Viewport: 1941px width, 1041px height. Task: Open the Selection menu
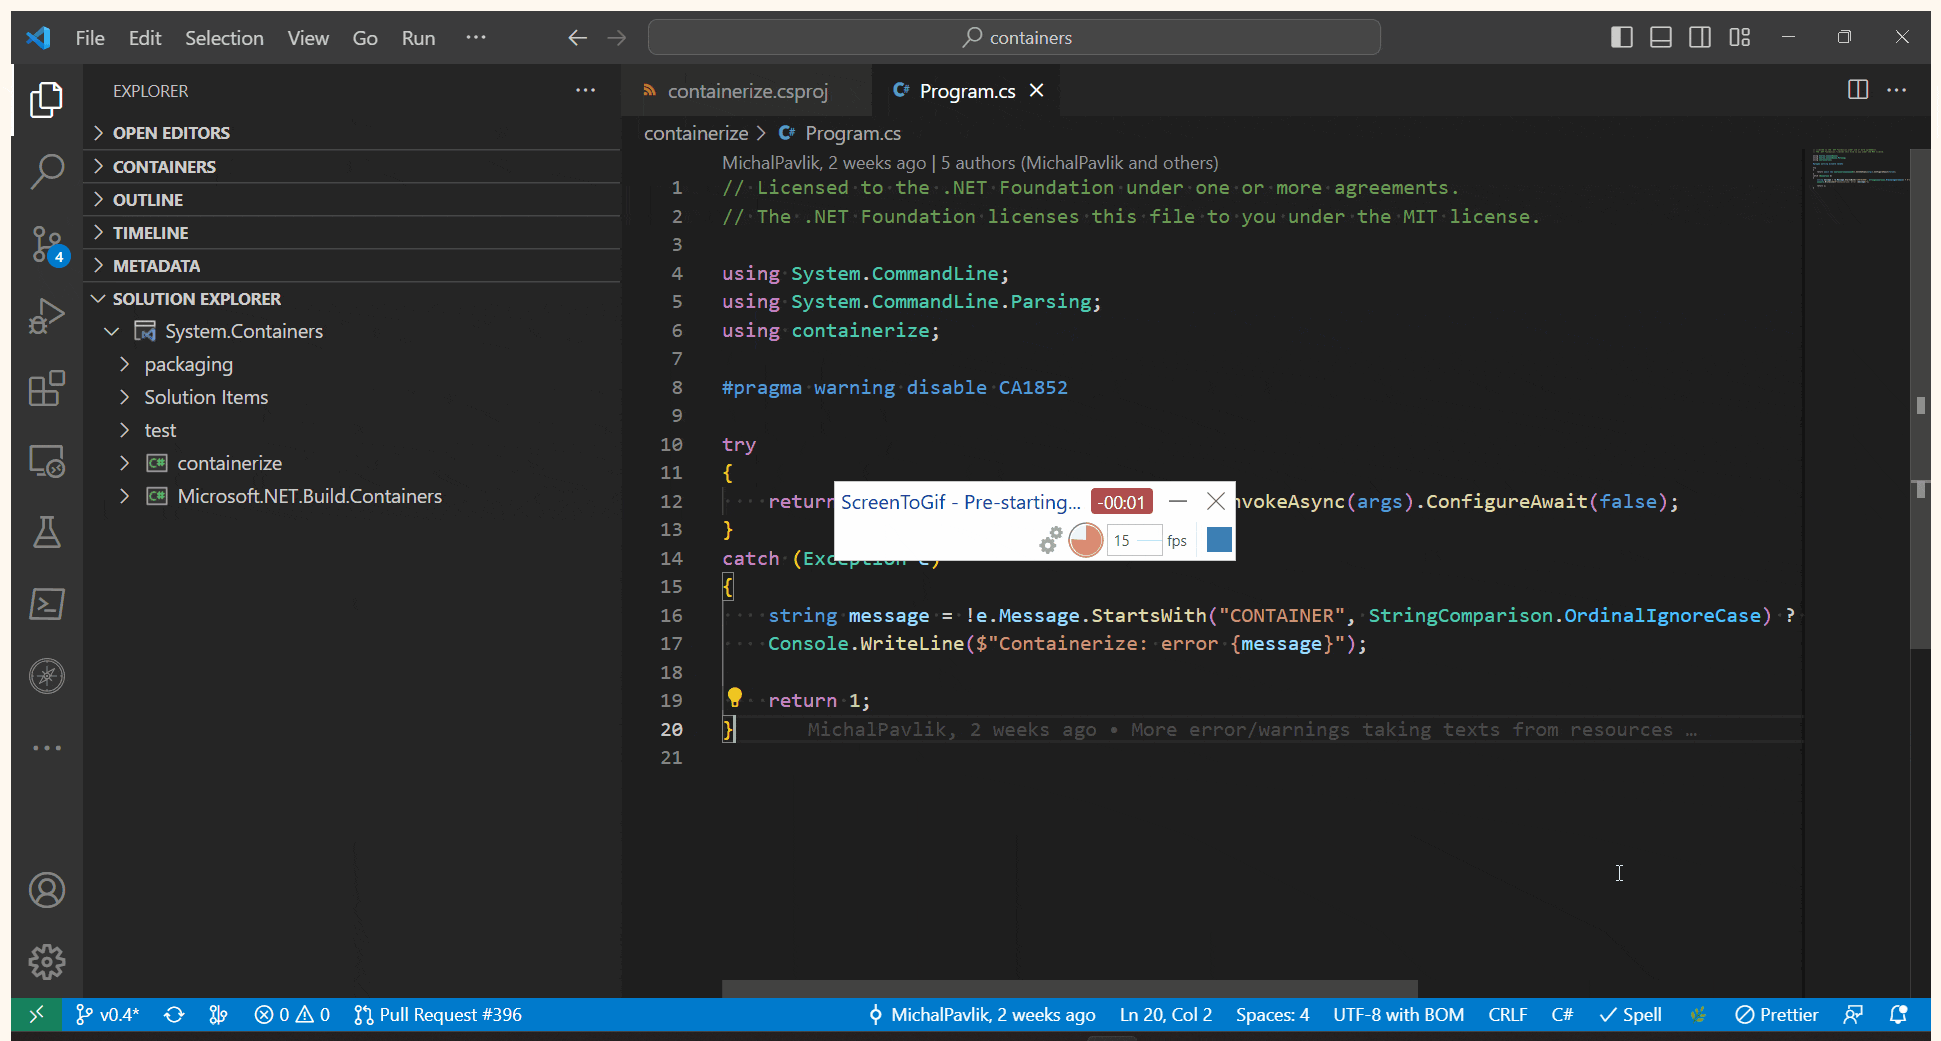pyautogui.click(x=224, y=37)
